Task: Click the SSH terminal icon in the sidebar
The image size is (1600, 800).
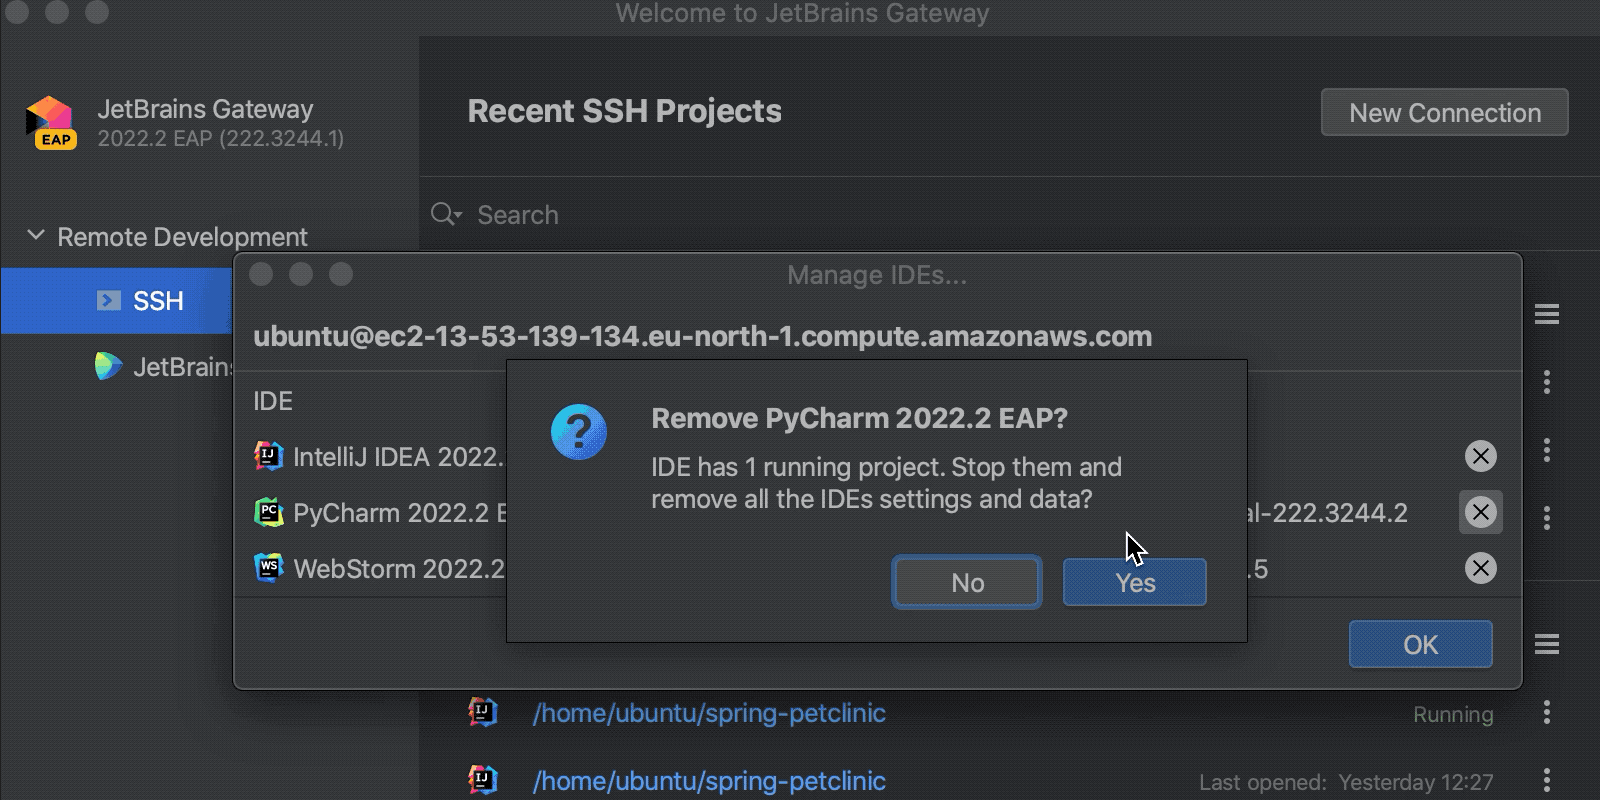Action: [108, 300]
